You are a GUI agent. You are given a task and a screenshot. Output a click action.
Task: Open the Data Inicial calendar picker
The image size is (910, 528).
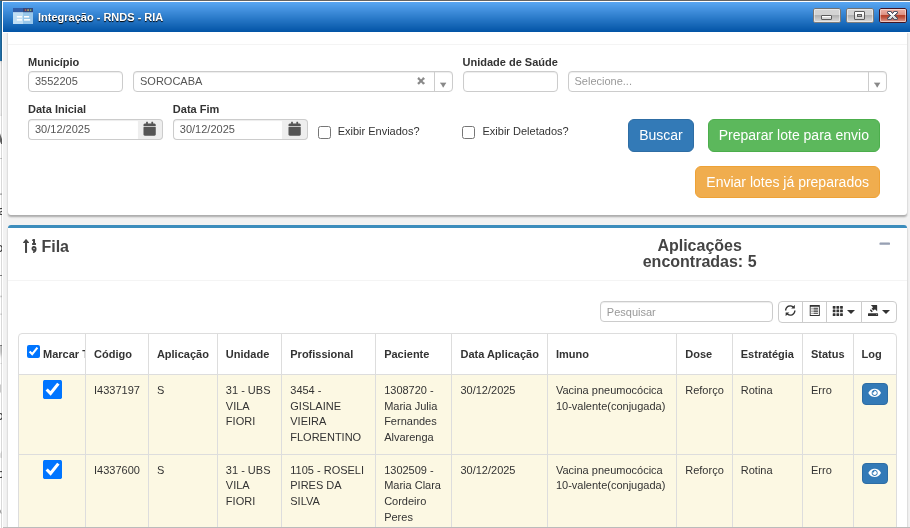coord(150,129)
